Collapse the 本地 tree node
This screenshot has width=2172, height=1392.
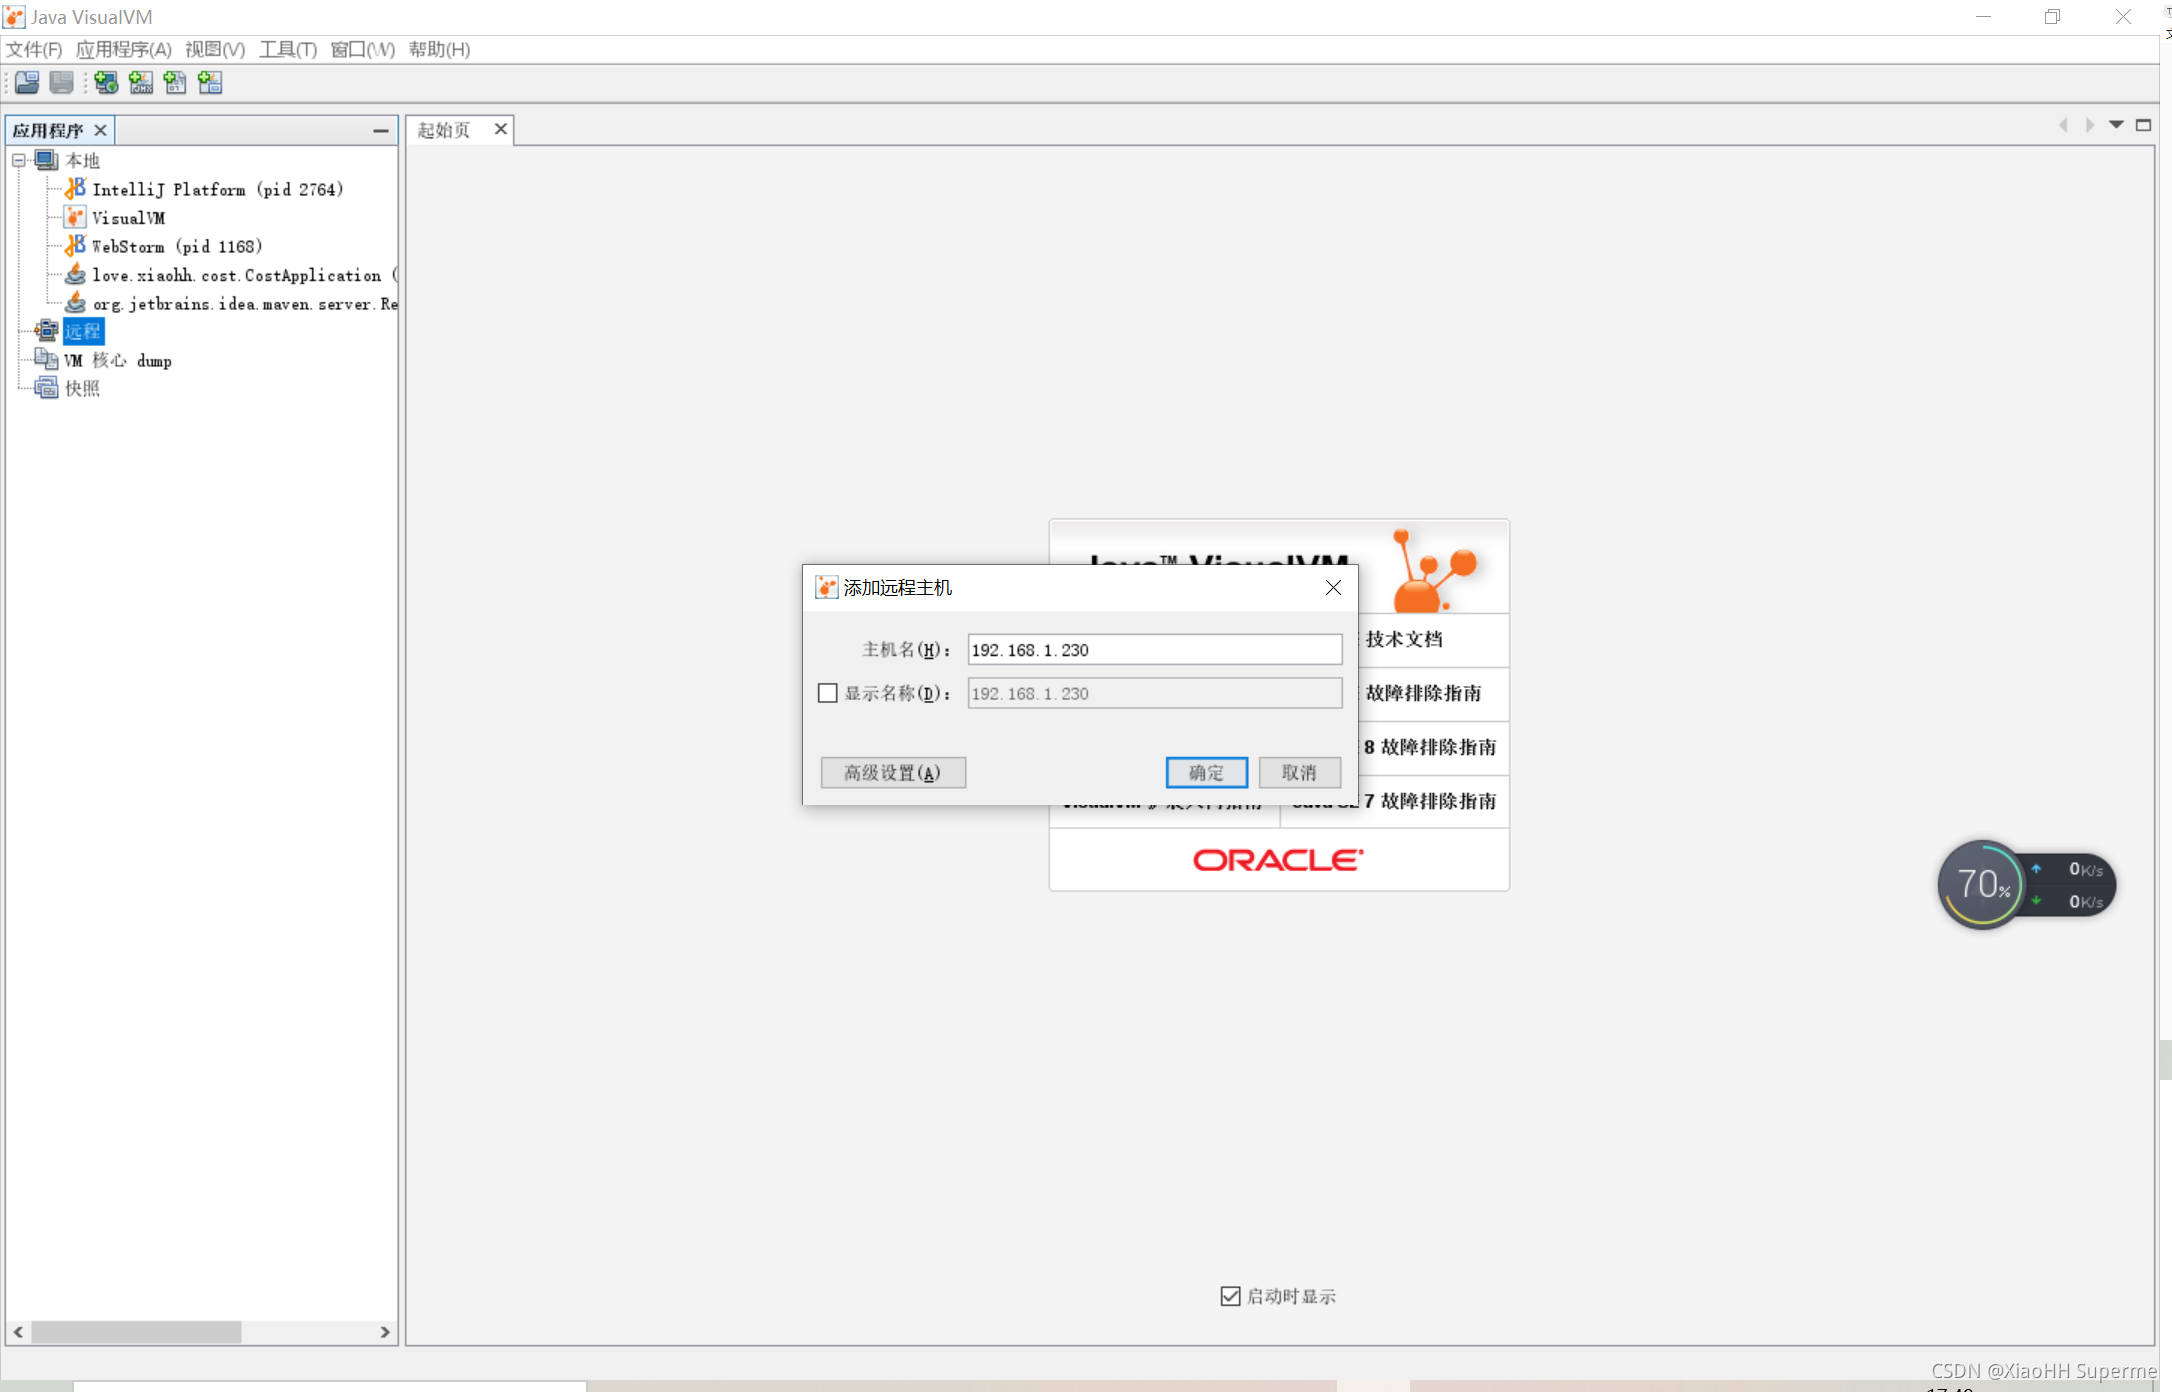[x=18, y=160]
